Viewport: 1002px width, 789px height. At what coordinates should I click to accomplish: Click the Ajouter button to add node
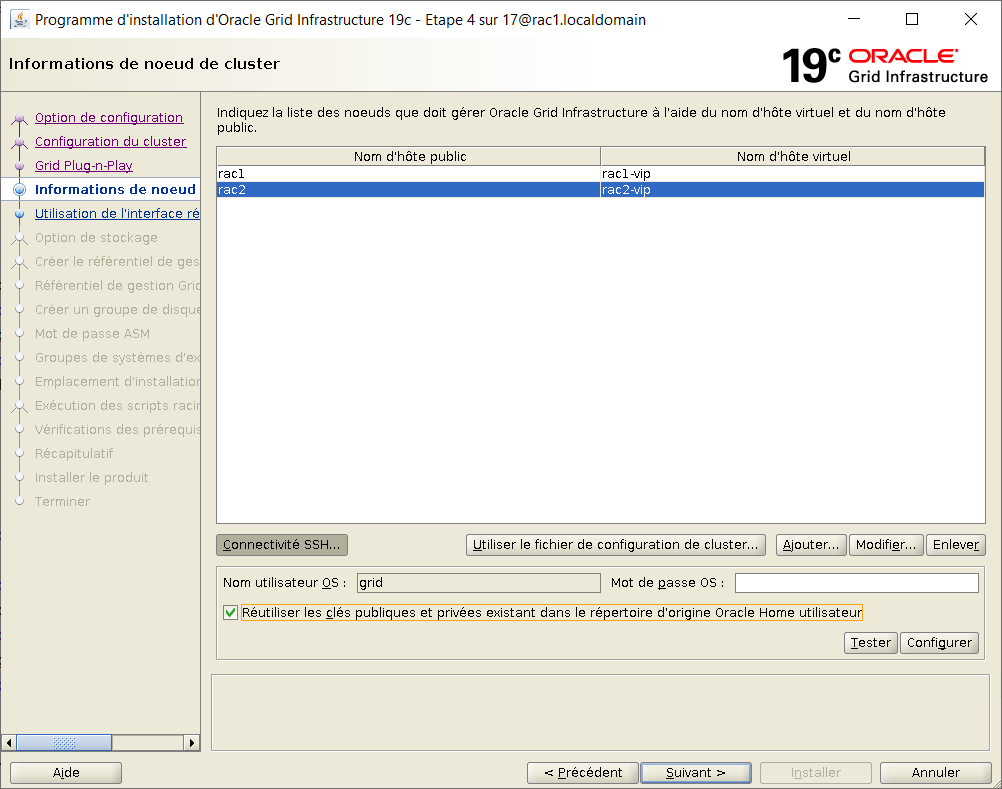[x=811, y=545]
